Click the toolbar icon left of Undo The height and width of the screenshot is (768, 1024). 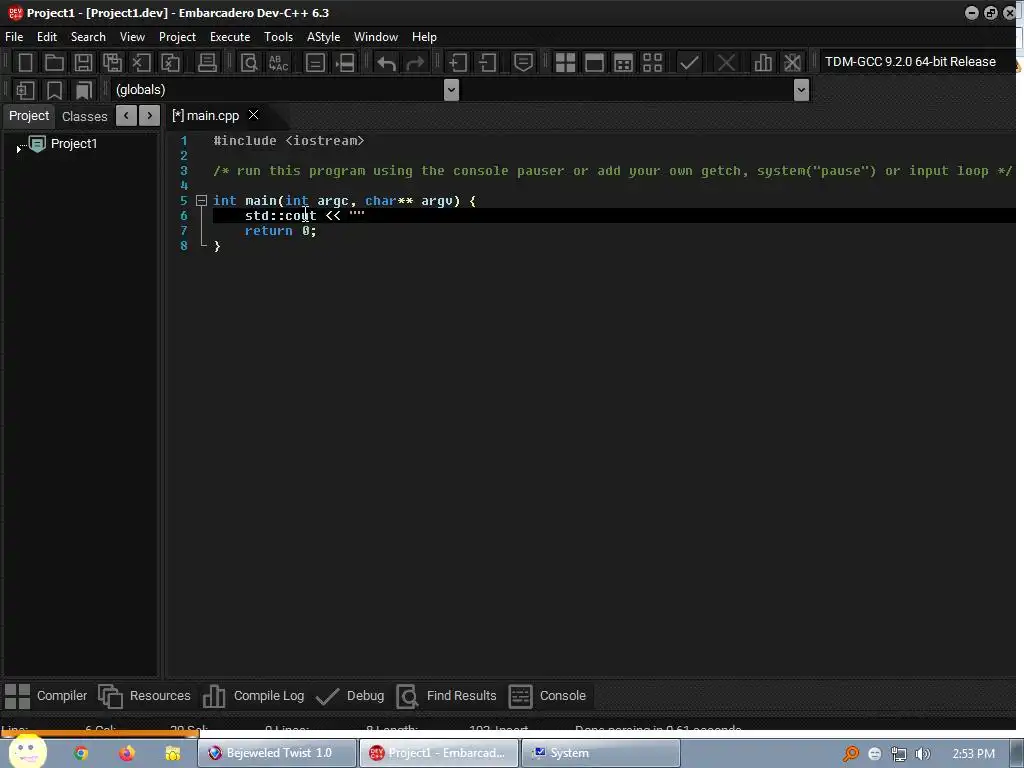[345, 63]
